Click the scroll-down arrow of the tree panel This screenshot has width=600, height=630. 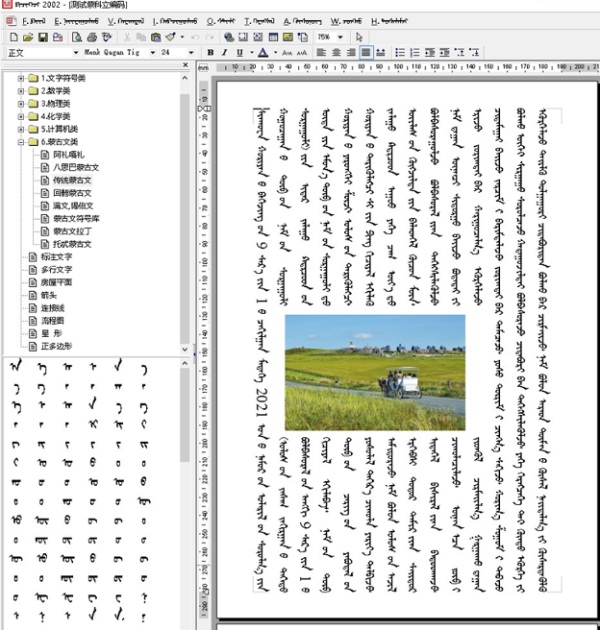pyautogui.click(x=184, y=350)
